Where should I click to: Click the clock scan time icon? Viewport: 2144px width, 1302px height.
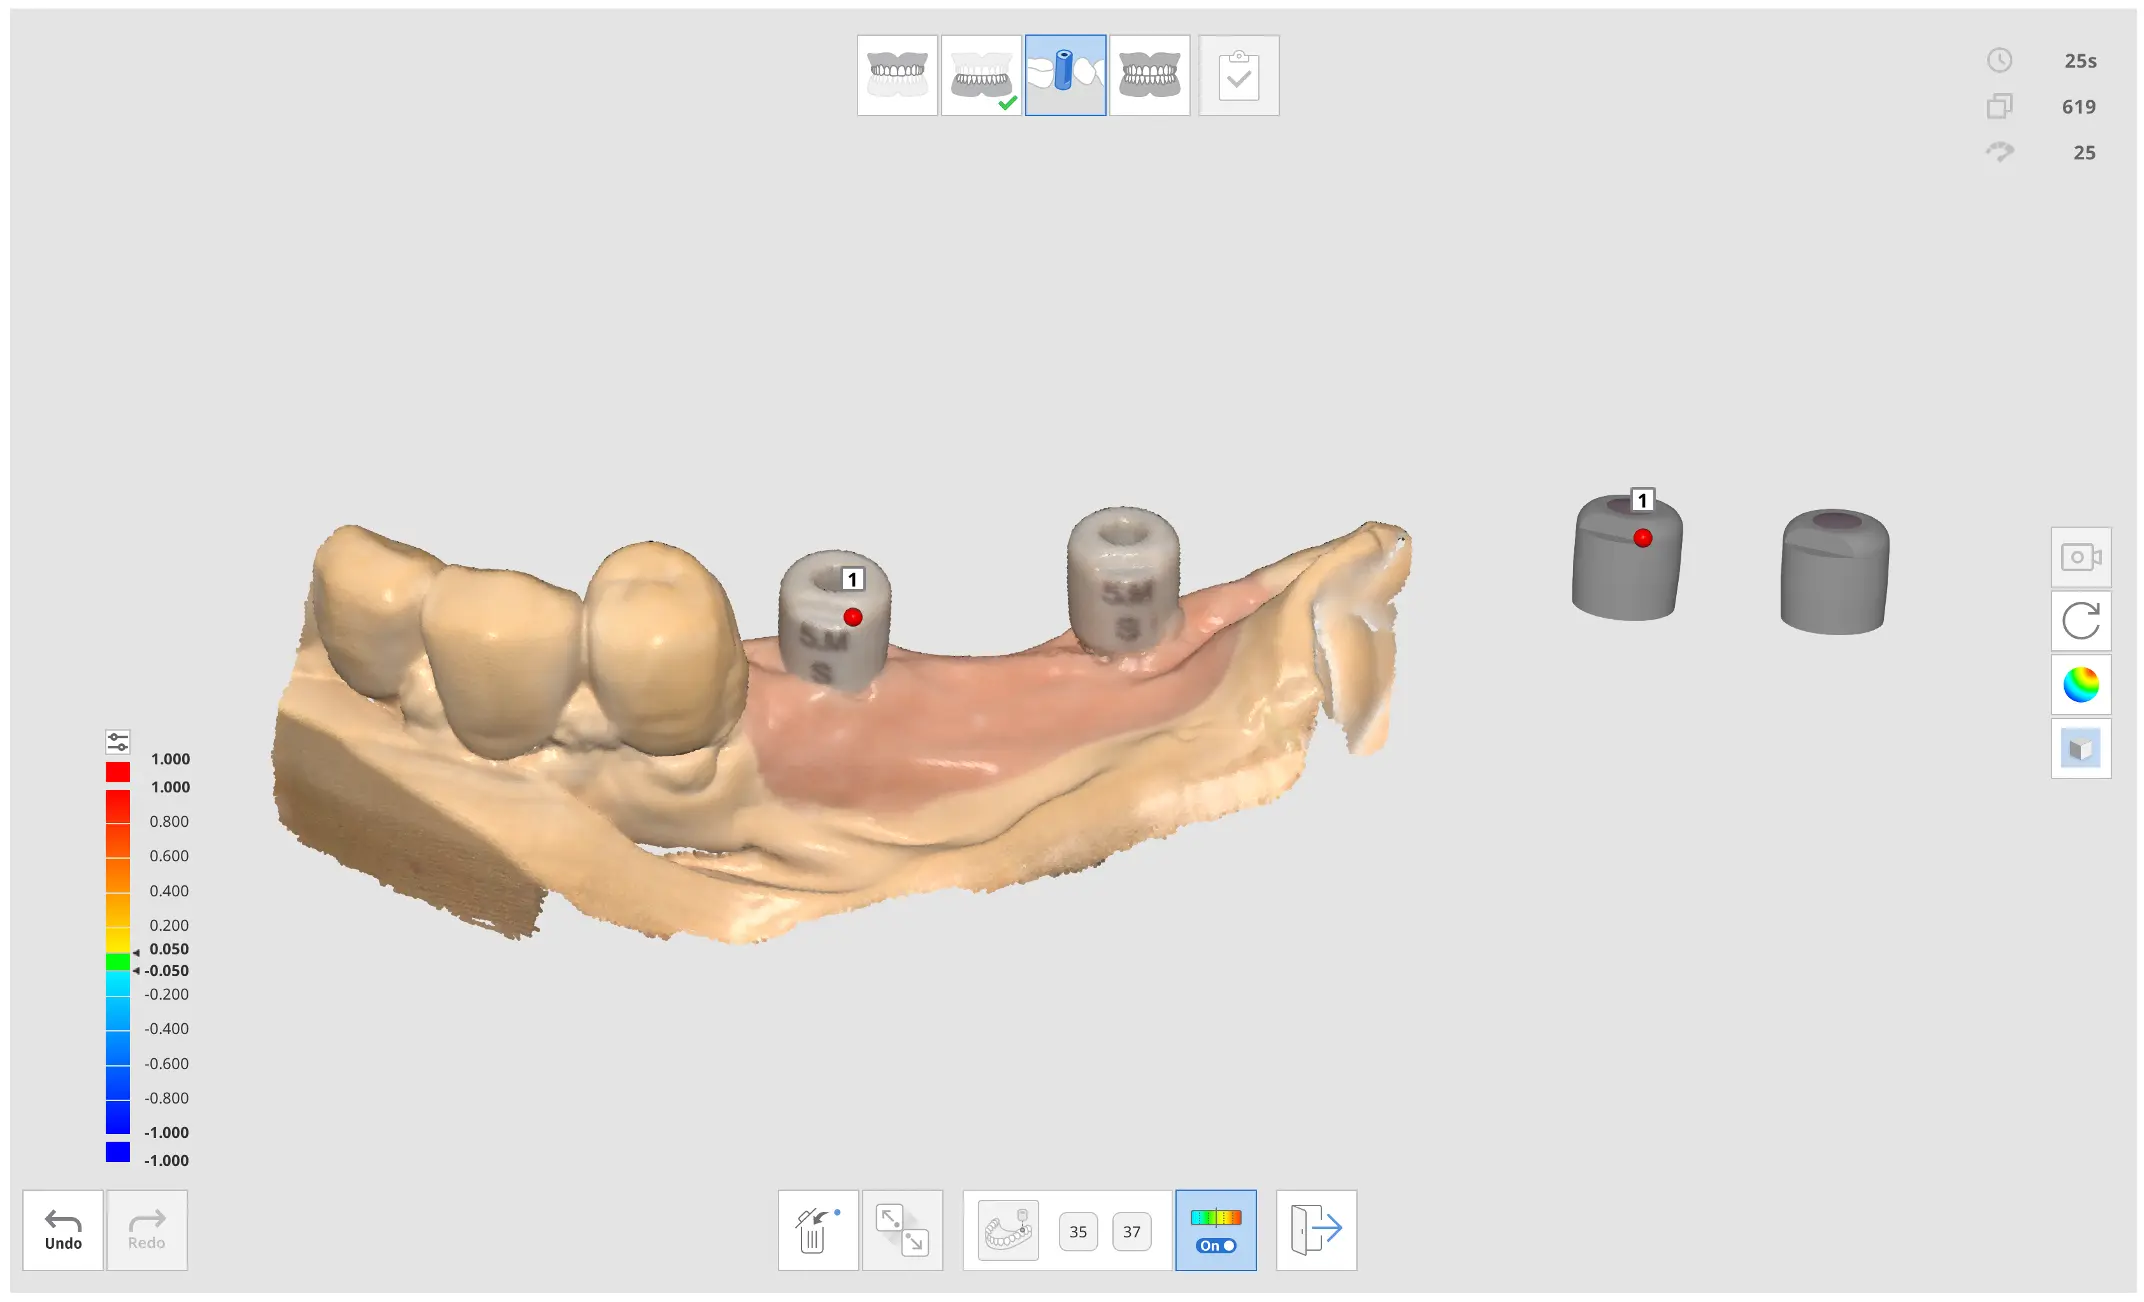coord(1999,60)
